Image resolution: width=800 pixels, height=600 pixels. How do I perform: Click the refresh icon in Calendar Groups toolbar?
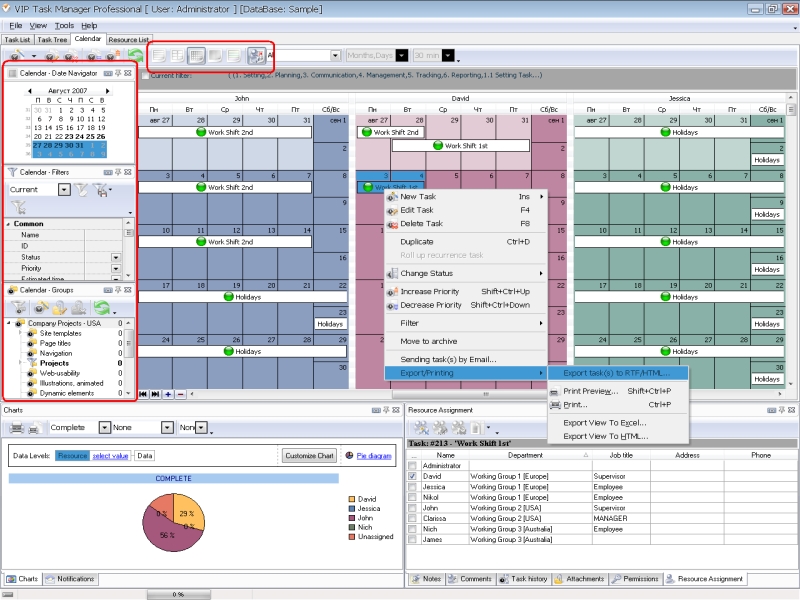tap(102, 308)
